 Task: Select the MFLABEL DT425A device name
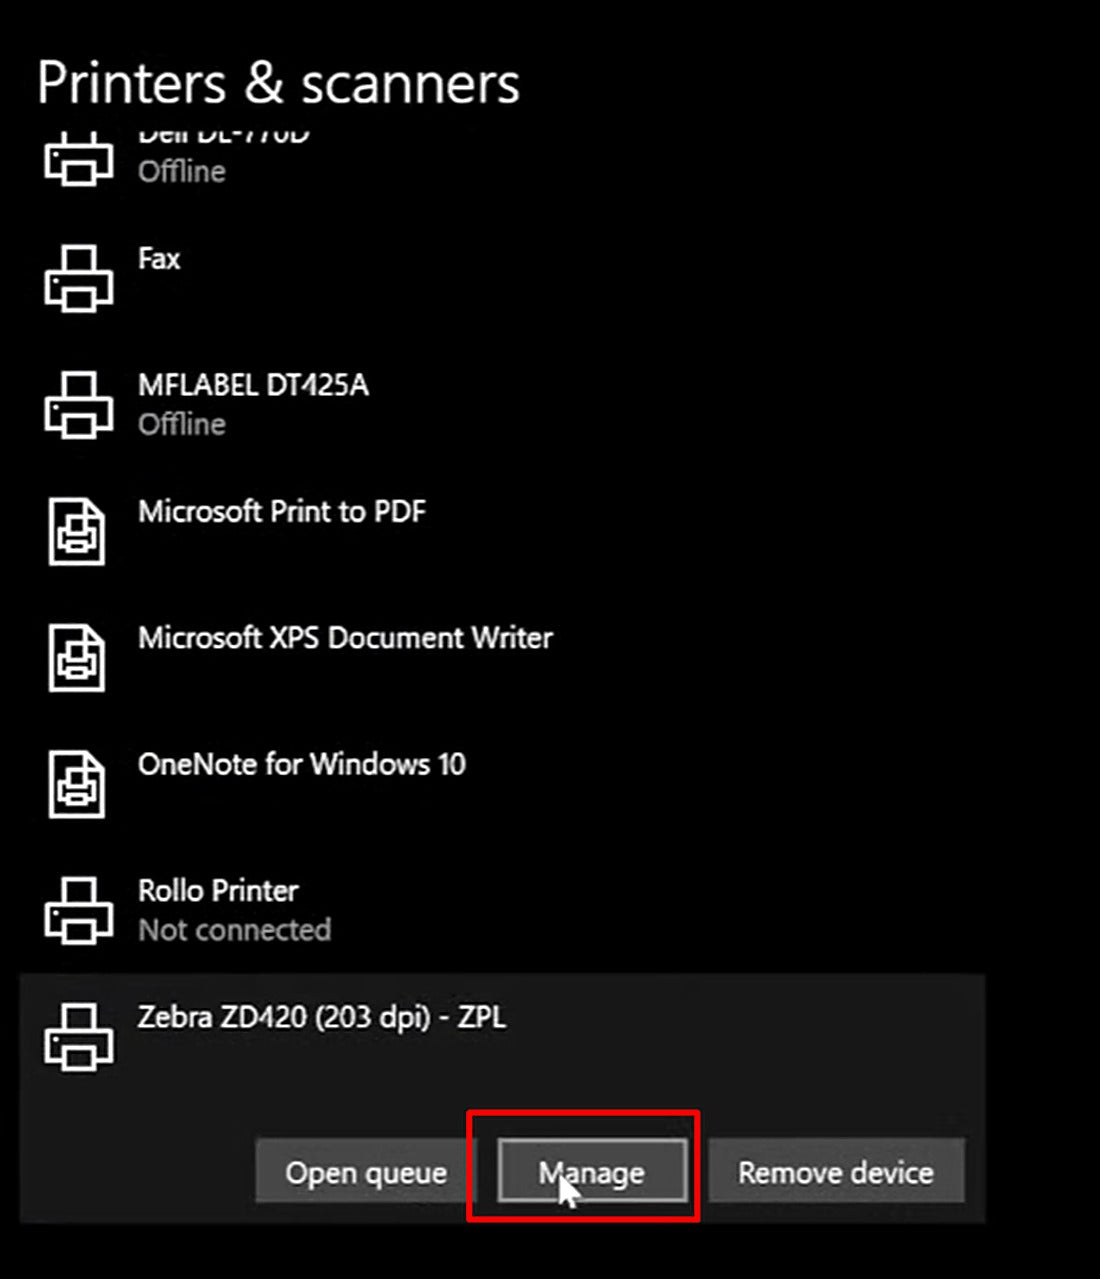(x=253, y=385)
